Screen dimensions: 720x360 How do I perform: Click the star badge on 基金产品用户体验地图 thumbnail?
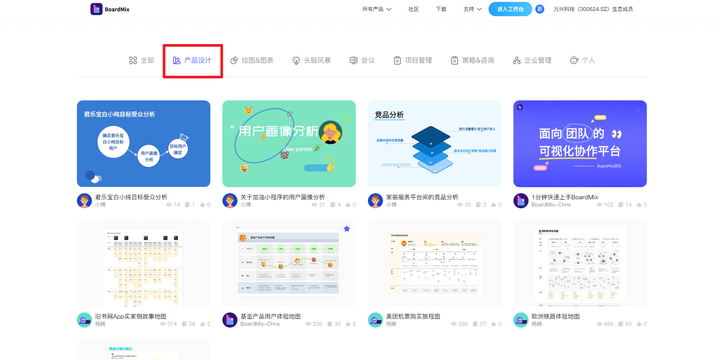347,229
